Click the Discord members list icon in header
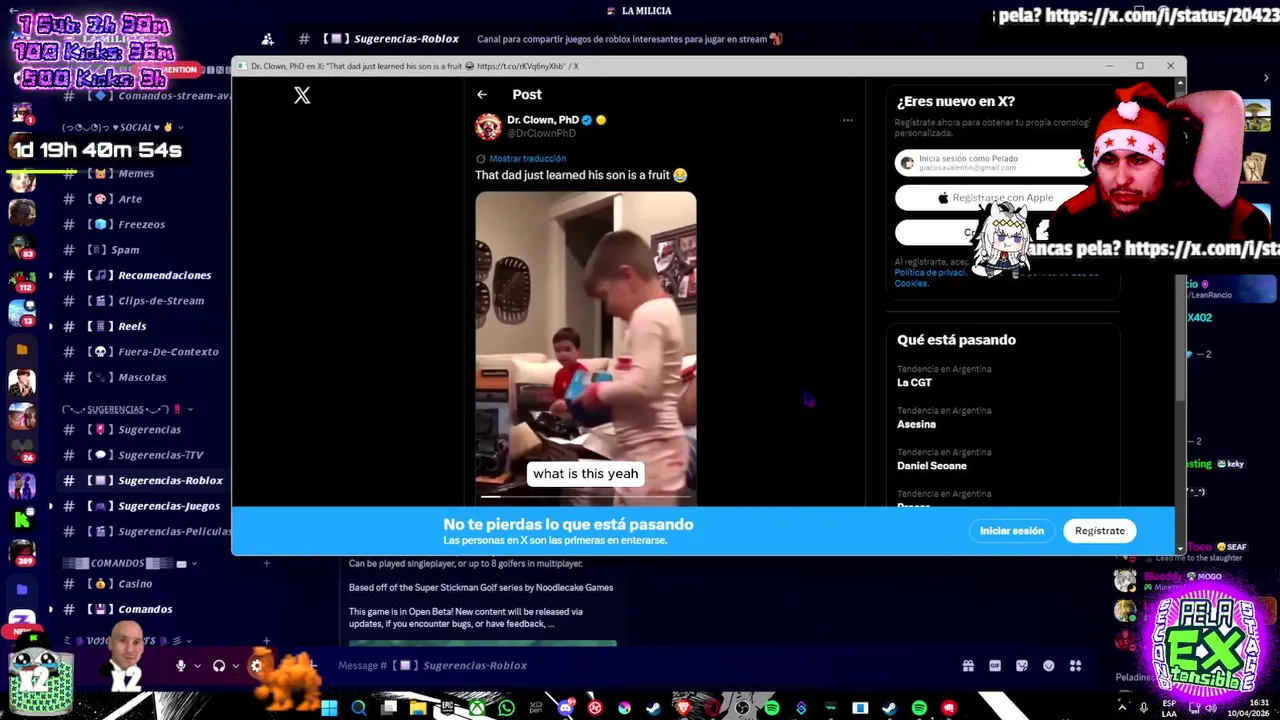Screen dimensions: 1280x720 [x=268, y=39]
